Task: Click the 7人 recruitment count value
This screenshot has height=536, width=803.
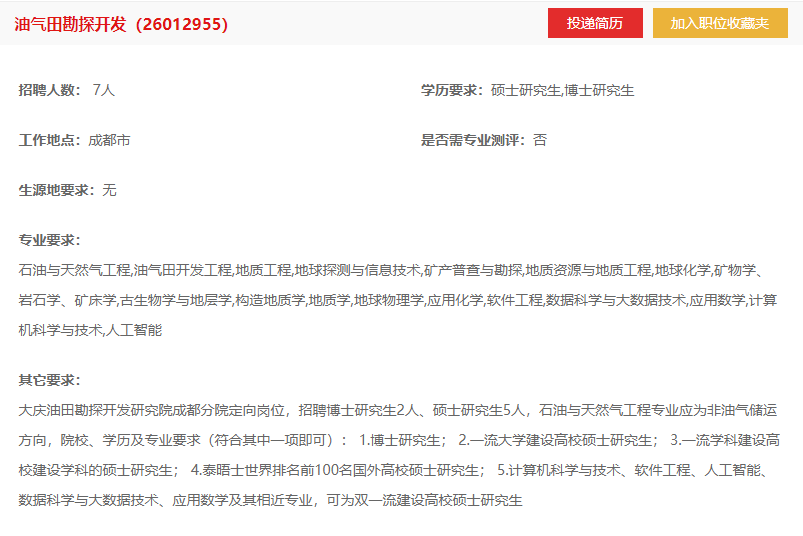Action: 104,90
